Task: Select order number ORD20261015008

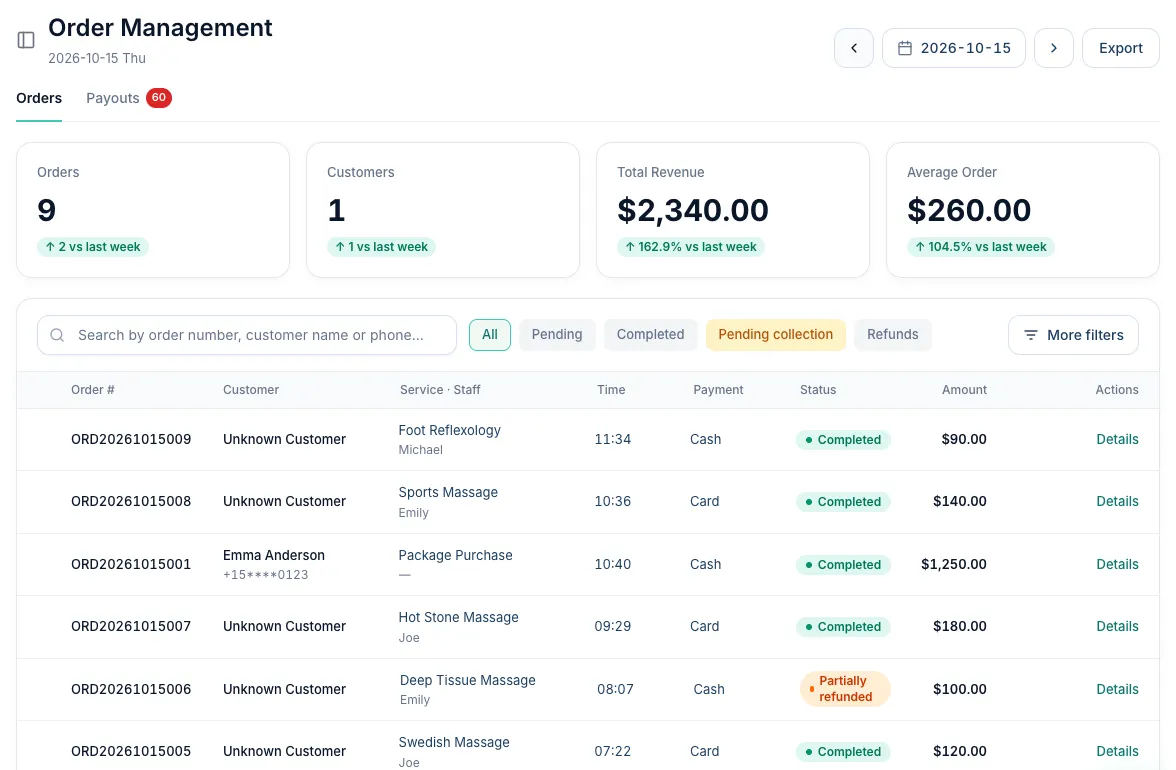Action: [x=131, y=502]
